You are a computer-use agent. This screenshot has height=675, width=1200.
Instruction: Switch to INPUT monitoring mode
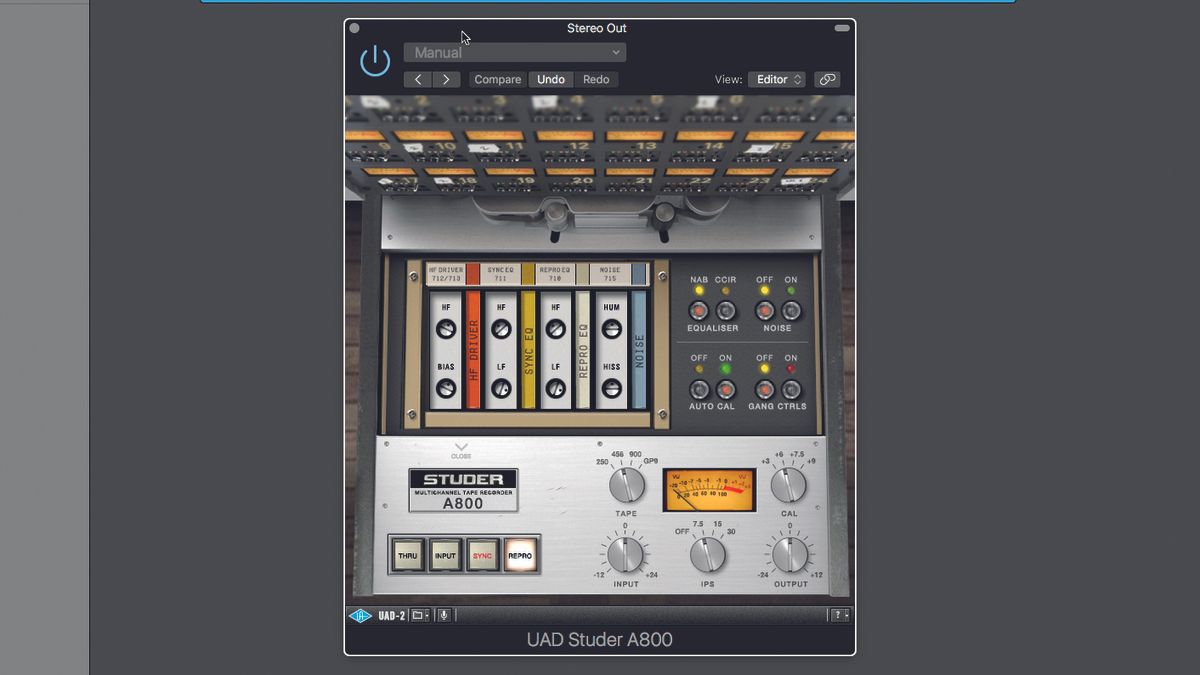444,554
